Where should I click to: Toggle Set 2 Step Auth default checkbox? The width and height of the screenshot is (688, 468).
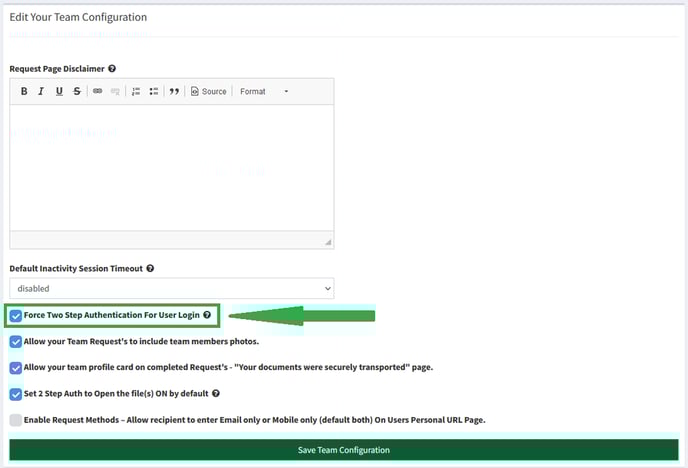[16, 394]
